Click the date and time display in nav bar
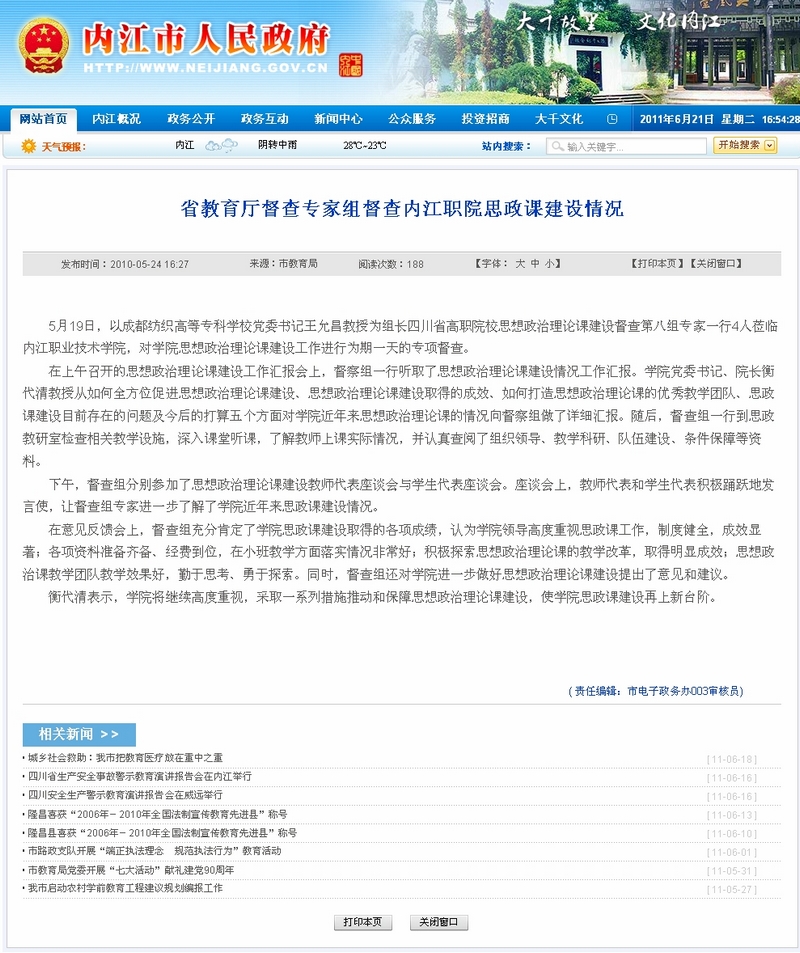This screenshot has height=953, width=800. coord(719,119)
